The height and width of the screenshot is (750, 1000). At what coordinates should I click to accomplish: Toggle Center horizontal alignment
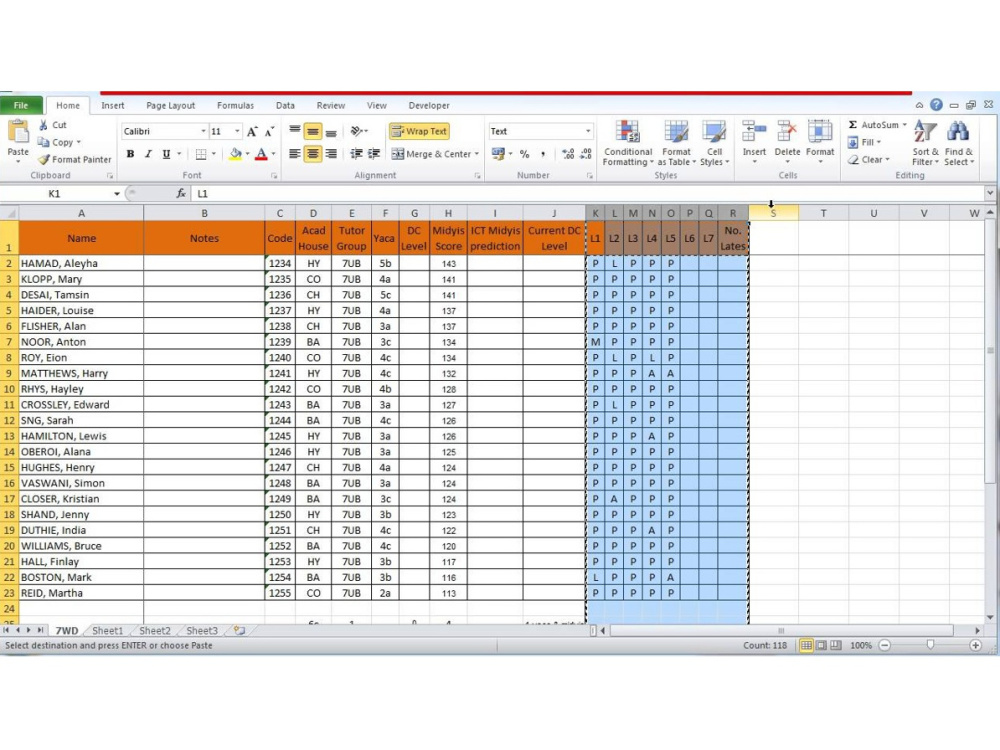312,154
